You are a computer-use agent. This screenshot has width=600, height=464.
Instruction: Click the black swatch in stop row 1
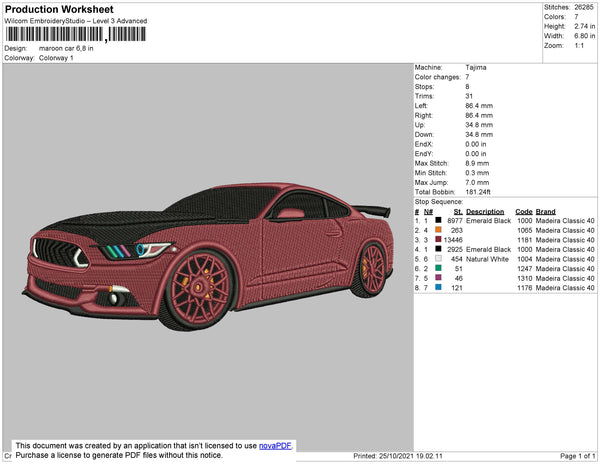pos(439,220)
